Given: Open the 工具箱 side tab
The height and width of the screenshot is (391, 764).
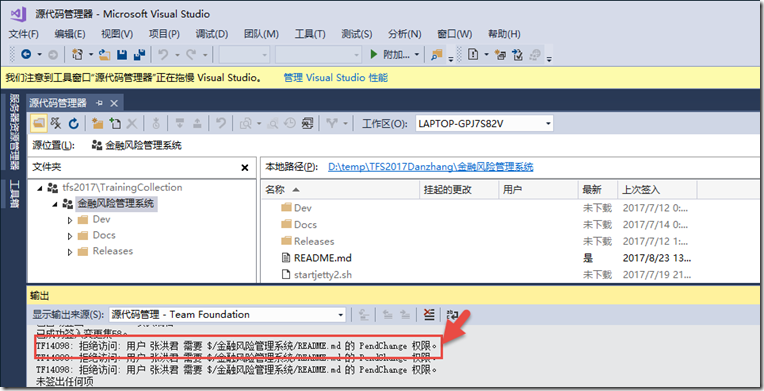Looking at the screenshot, I should point(14,194).
